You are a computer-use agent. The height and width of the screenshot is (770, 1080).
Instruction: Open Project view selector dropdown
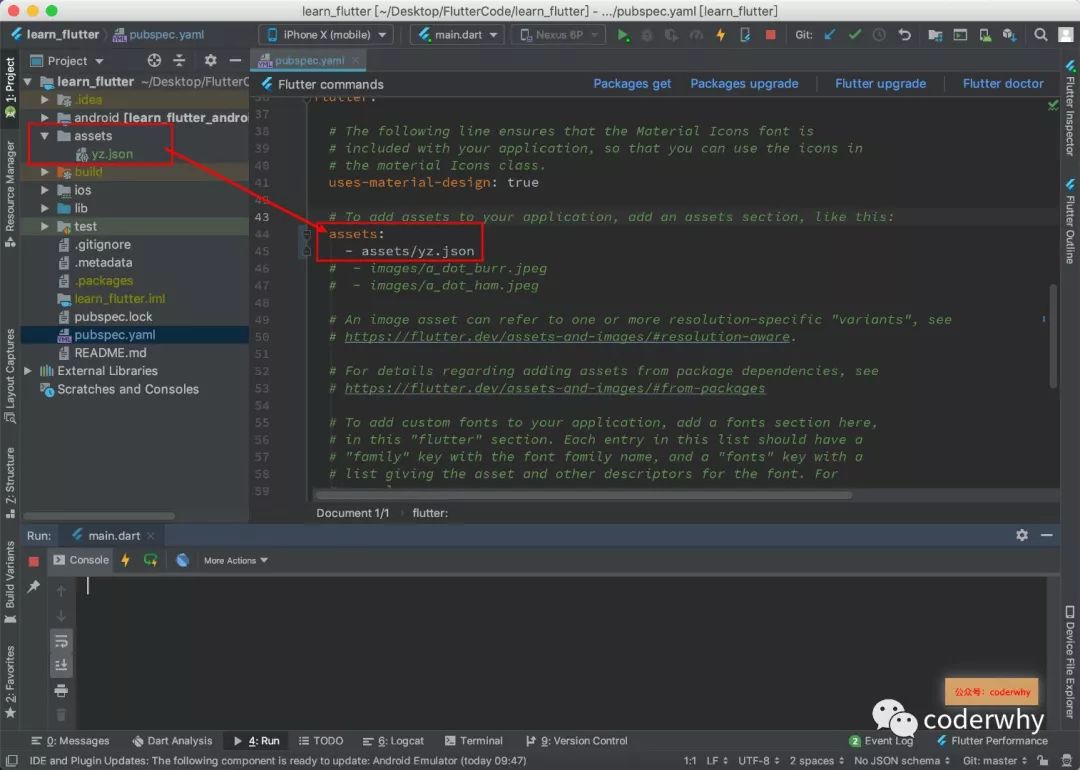coord(67,61)
